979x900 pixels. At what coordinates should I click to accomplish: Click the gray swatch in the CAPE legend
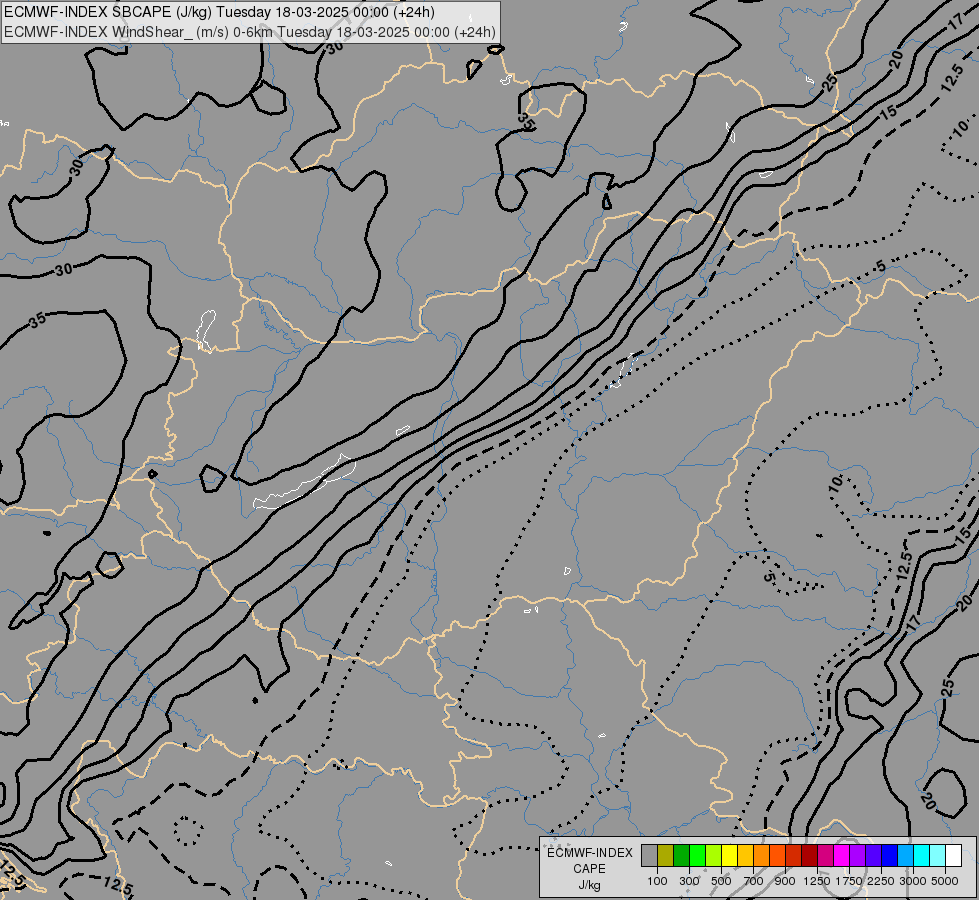649,855
